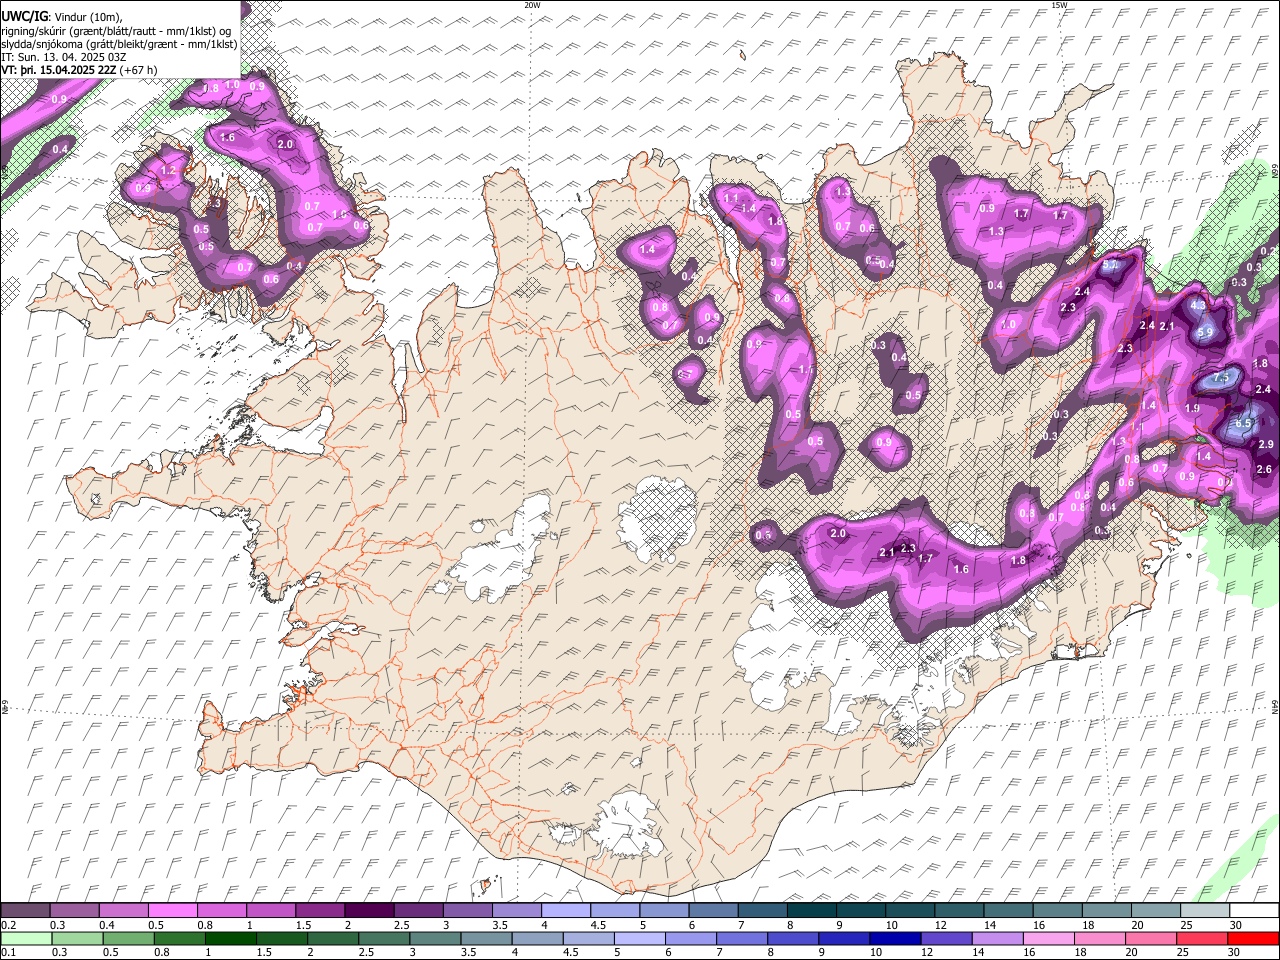Click the UWC/IG title text
The height and width of the screenshot is (960, 1280).
(23, 16)
